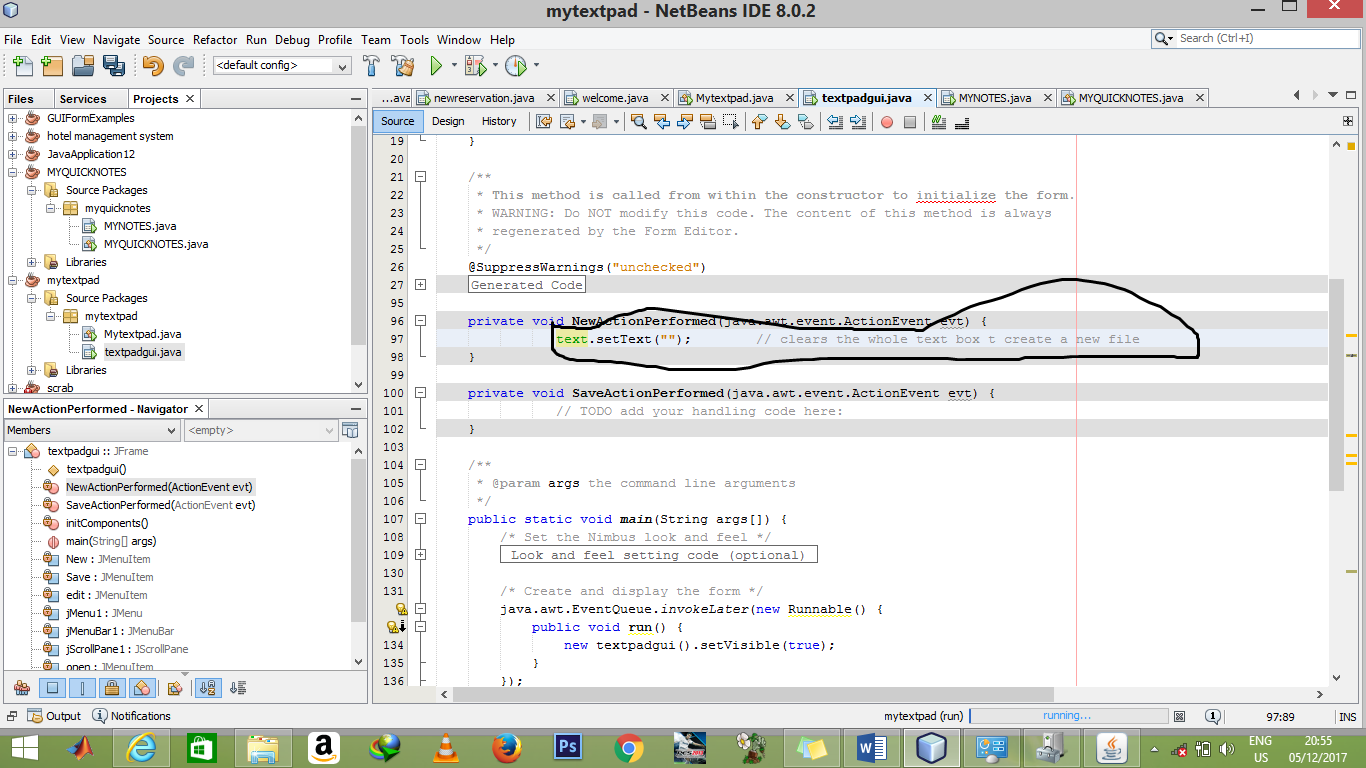The height and width of the screenshot is (768, 1366).
Task: Start macro recording with red circle icon
Action: (x=886, y=122)
